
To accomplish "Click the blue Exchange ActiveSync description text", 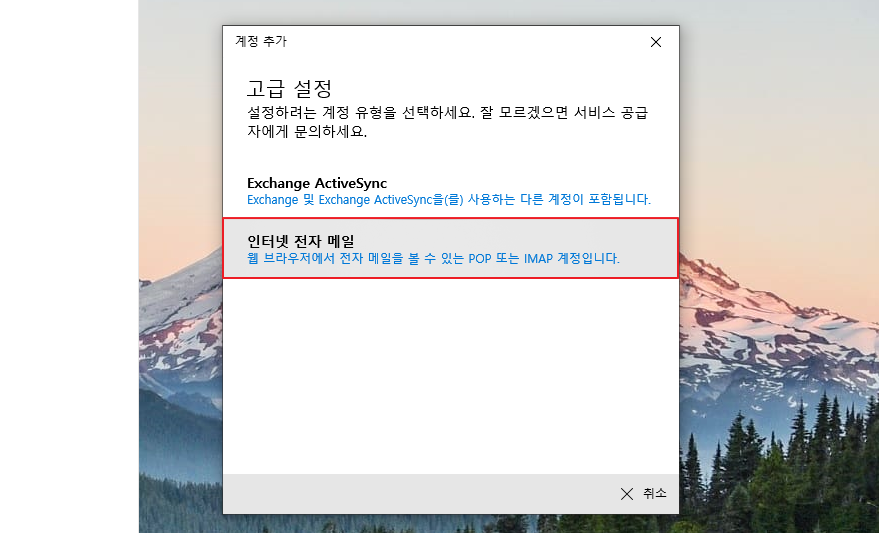I will point(448,200).
